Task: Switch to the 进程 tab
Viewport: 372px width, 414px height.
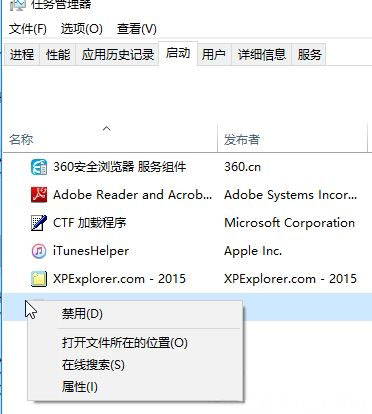Action: pyautogui.click(x=22, y=55)
